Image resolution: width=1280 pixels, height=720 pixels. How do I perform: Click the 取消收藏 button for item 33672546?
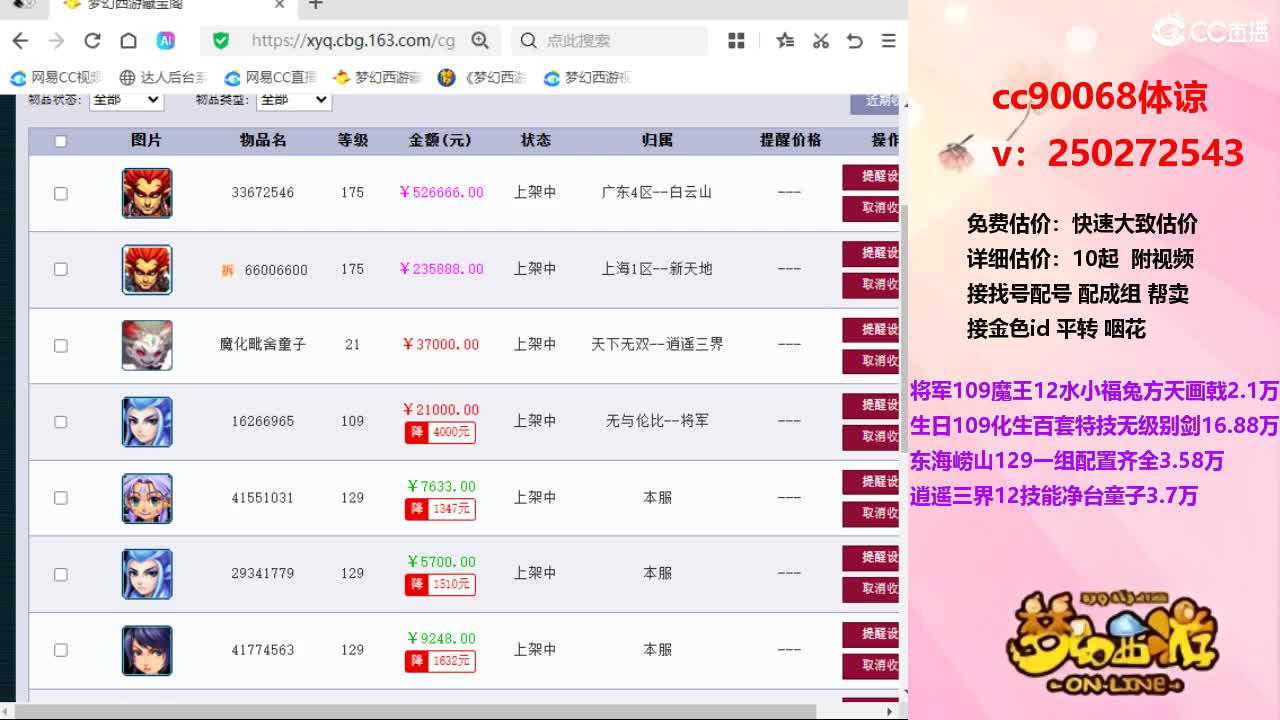(x=871, y=208)
